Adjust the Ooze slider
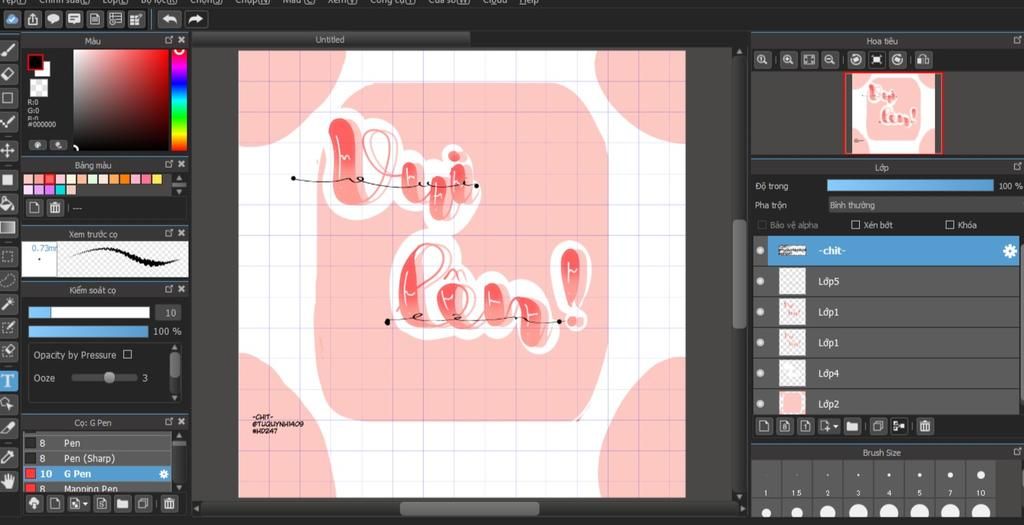The width and height of the screenshot is (1024, 525). (104, 377)
